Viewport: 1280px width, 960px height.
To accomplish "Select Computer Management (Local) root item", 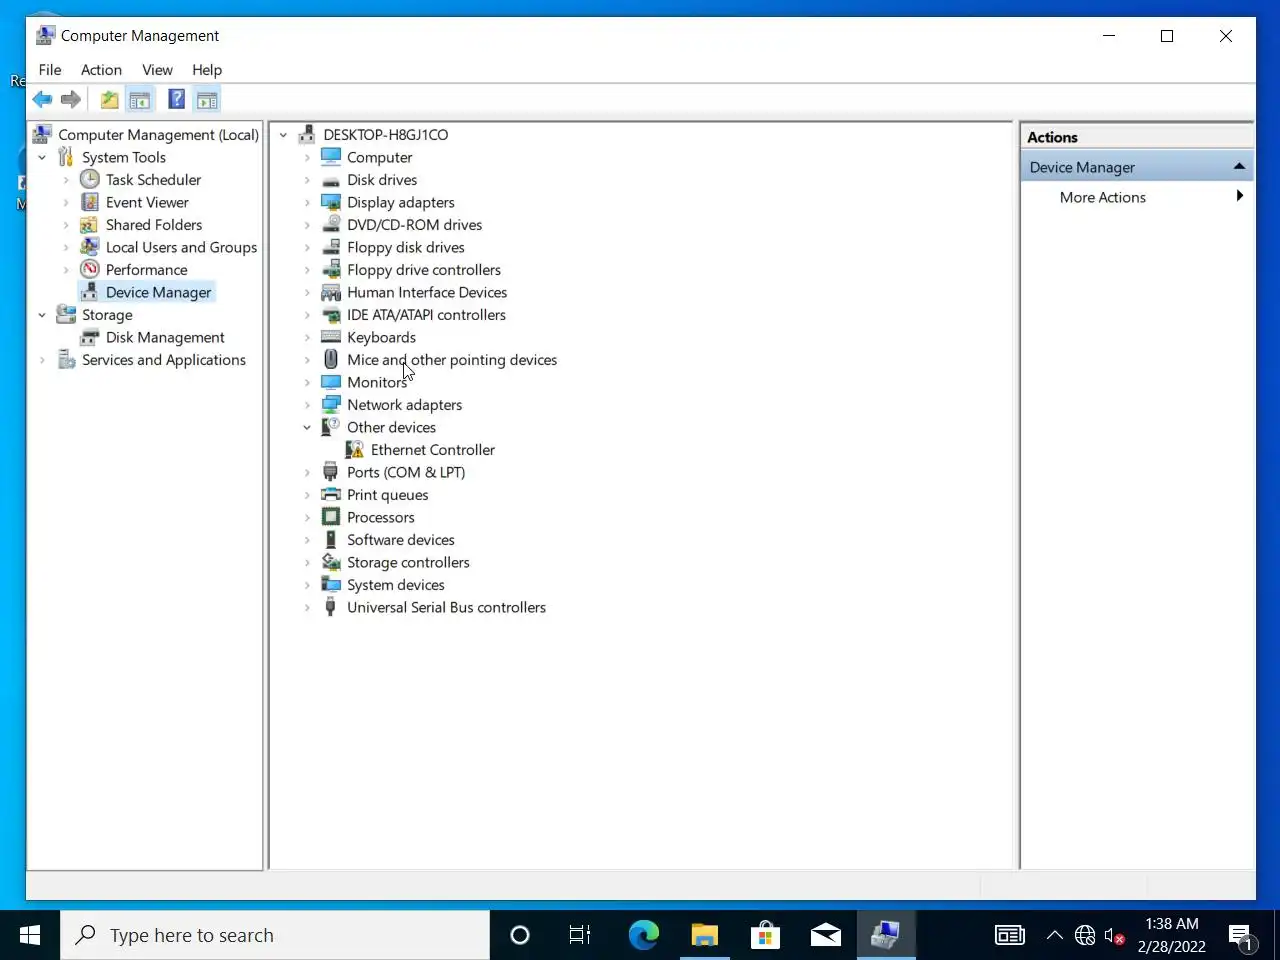I will pos(158,135).
